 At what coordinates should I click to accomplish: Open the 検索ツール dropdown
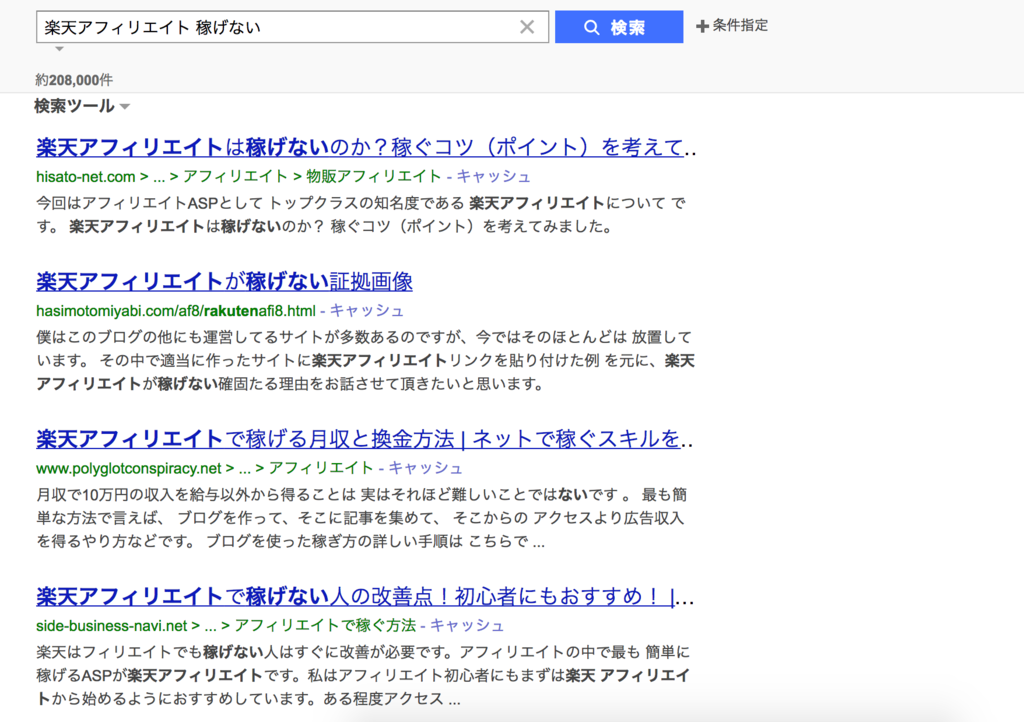click(x=82, y=106)
